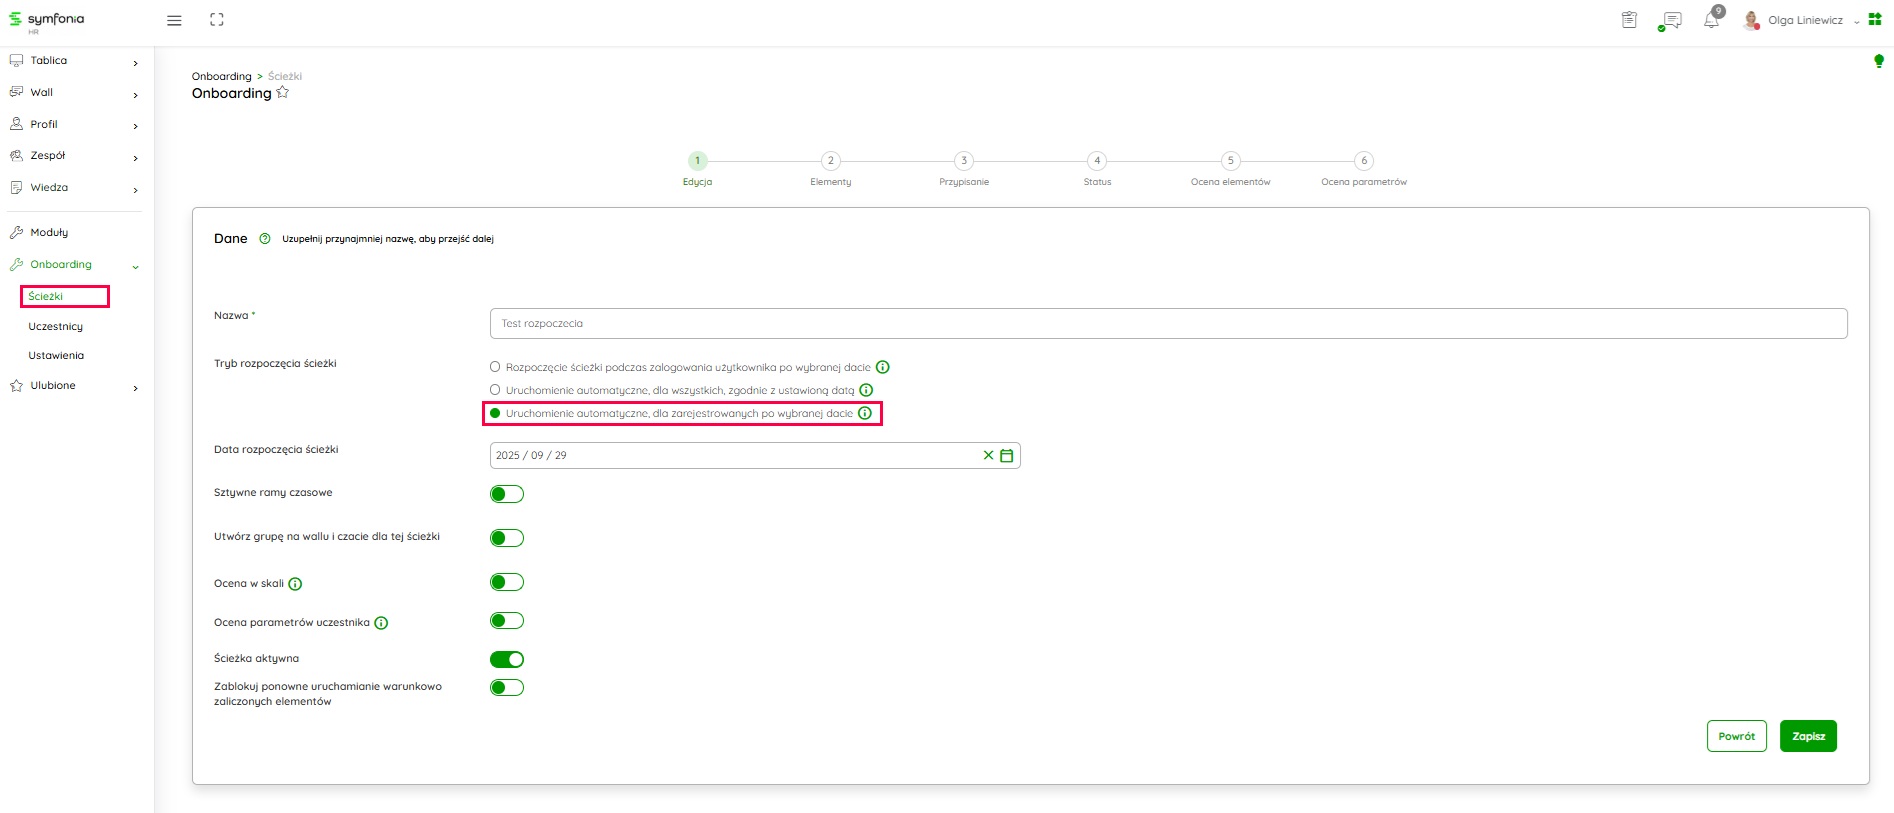
Task: Go to step 2 Elementy
Action: 830,161
